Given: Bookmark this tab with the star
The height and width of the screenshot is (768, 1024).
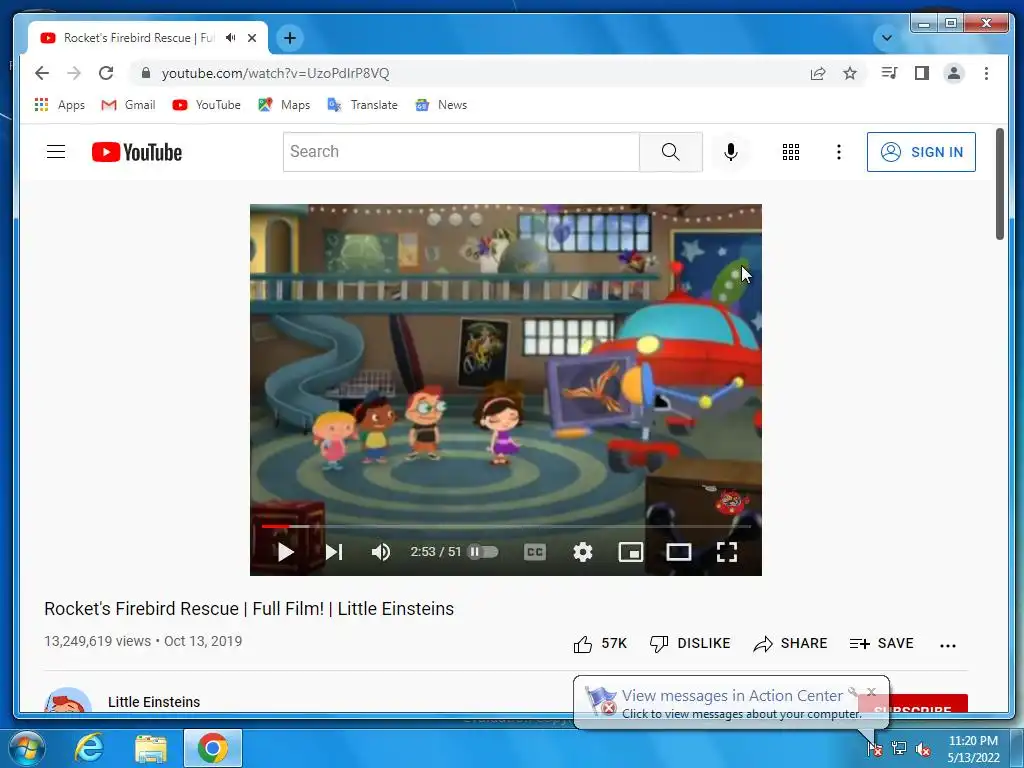Looking at the screenshot, I should point(850,73).
